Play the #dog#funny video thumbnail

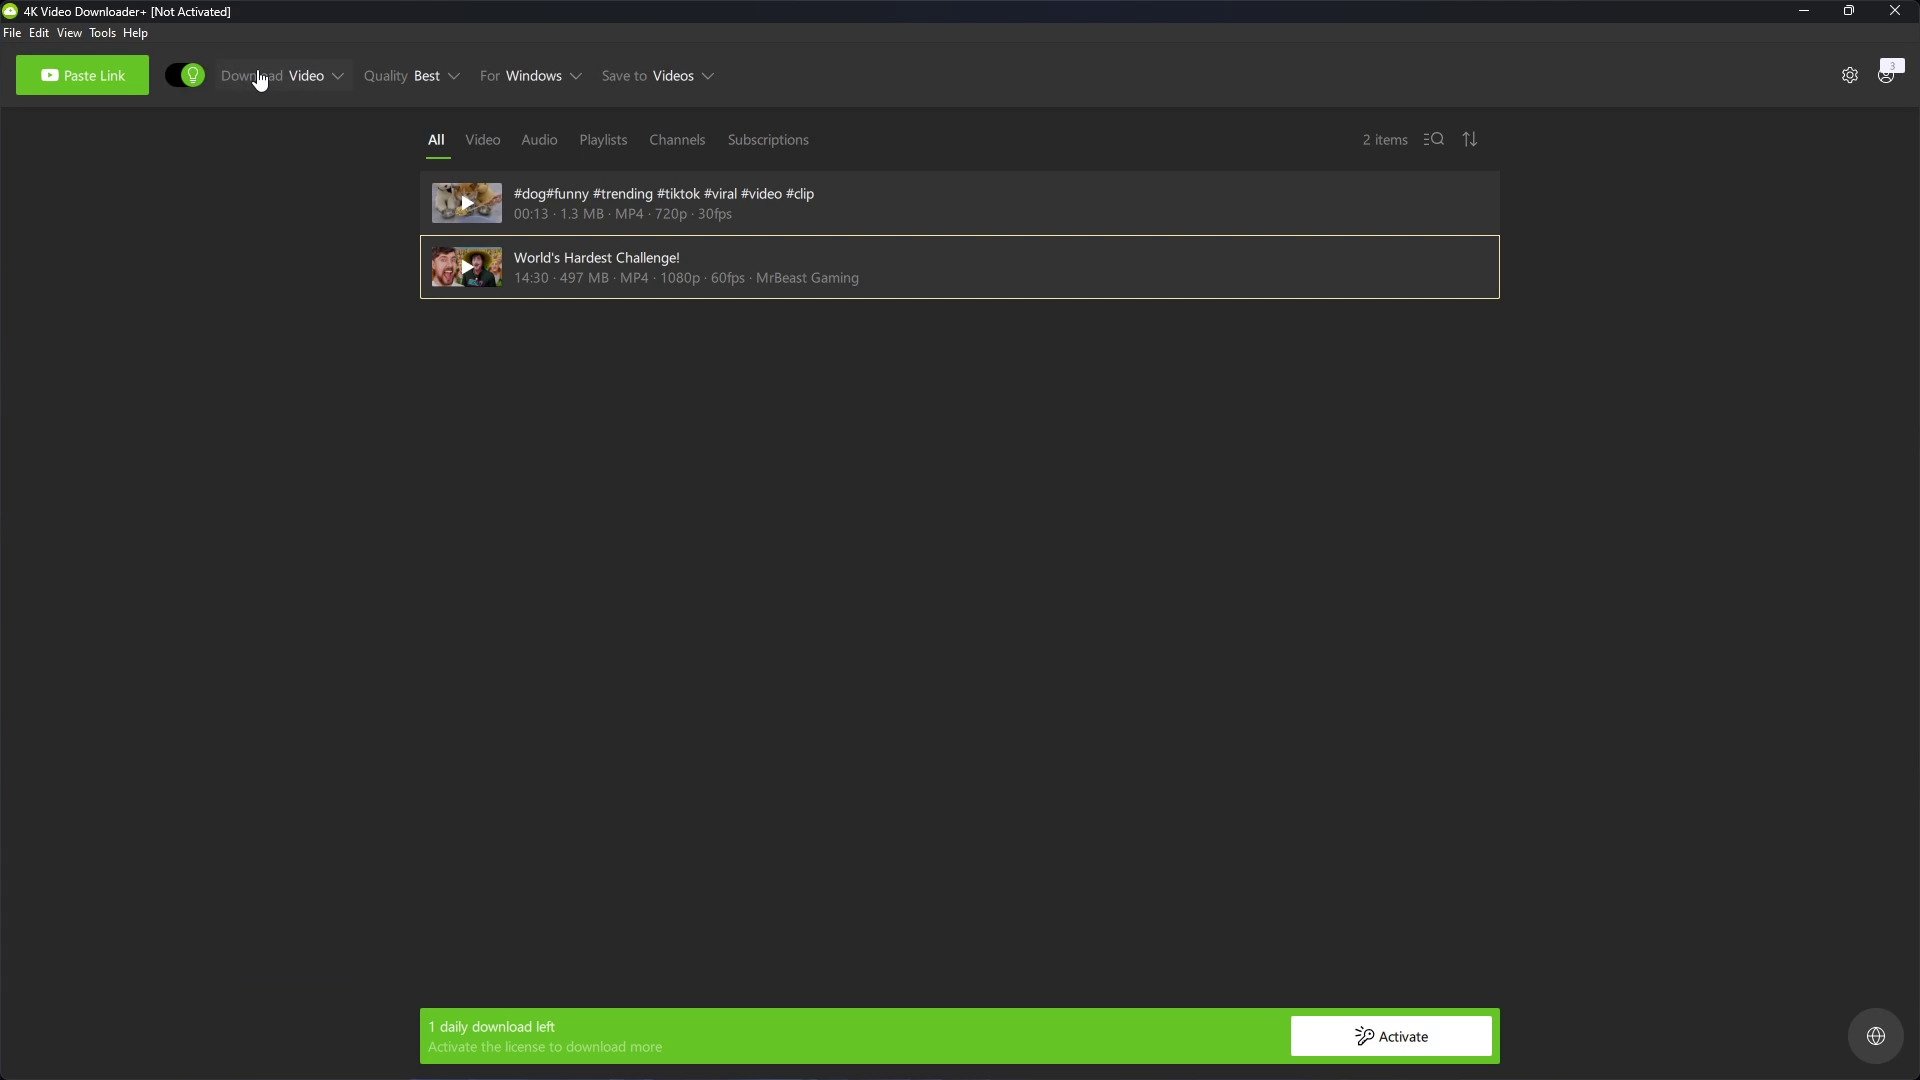tap(467, 203)
